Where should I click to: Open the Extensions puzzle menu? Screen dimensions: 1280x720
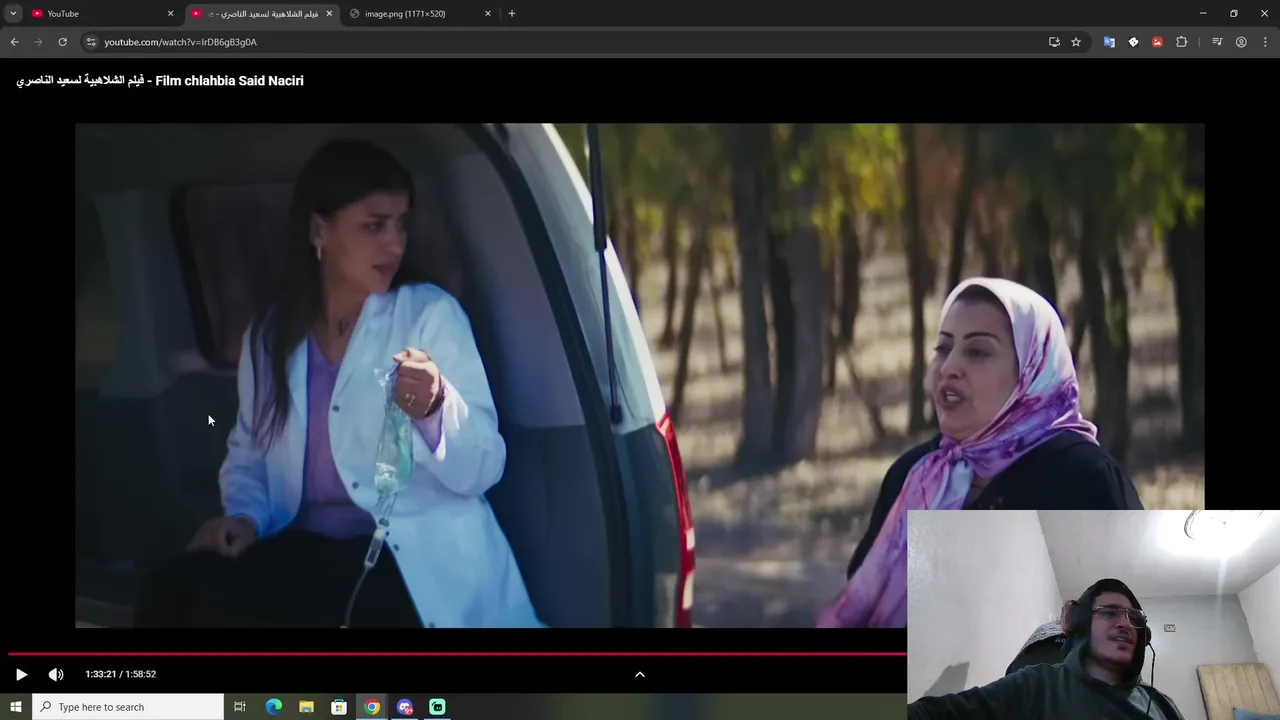click(x=1181, y=42)
